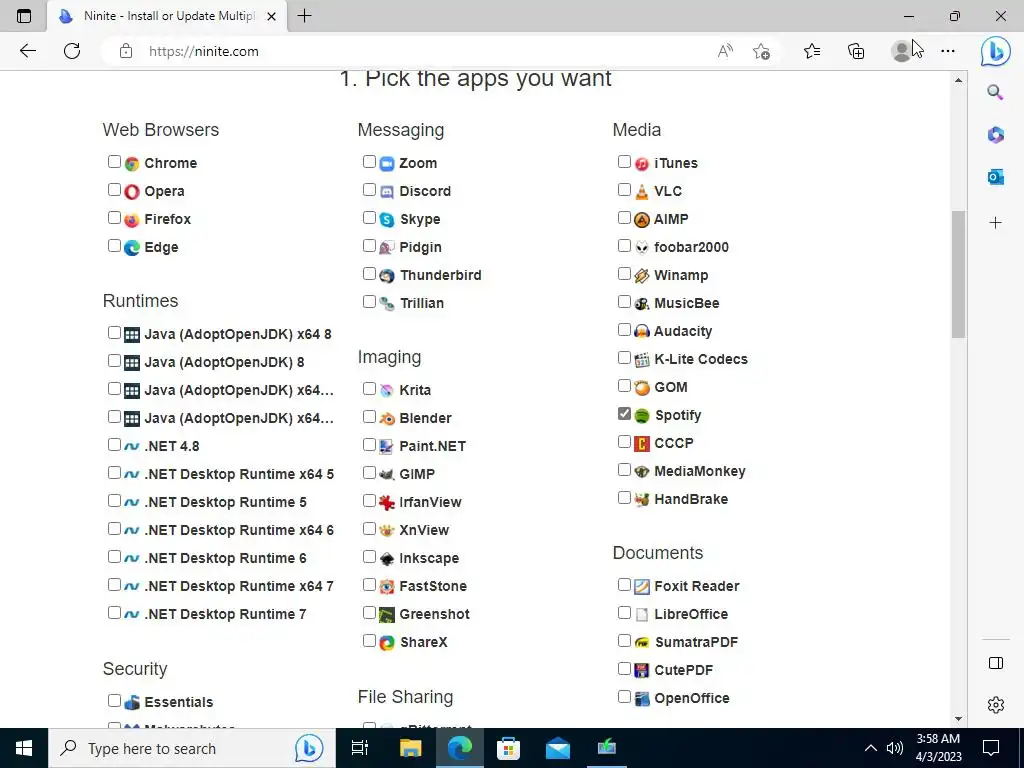
Task: Show hidden system tray icons
Action: click(871, 748)
